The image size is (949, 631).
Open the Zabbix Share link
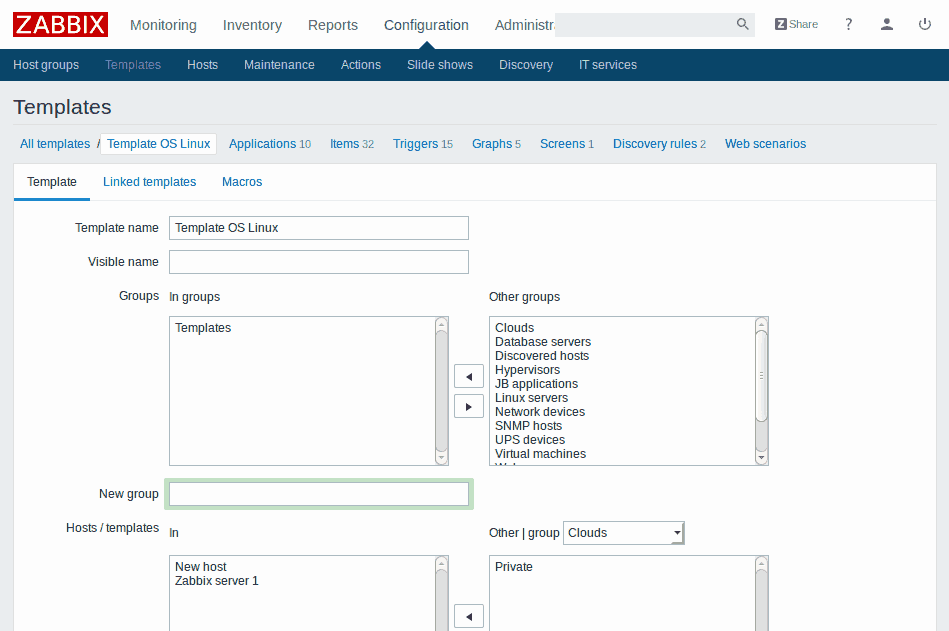pos(796,25)
